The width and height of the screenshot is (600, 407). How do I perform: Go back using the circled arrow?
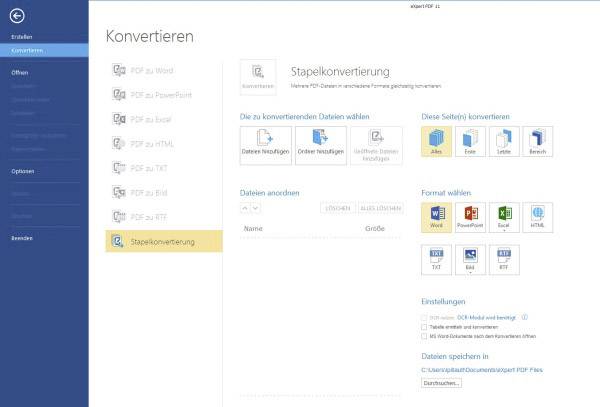click(x=17, y=16)
